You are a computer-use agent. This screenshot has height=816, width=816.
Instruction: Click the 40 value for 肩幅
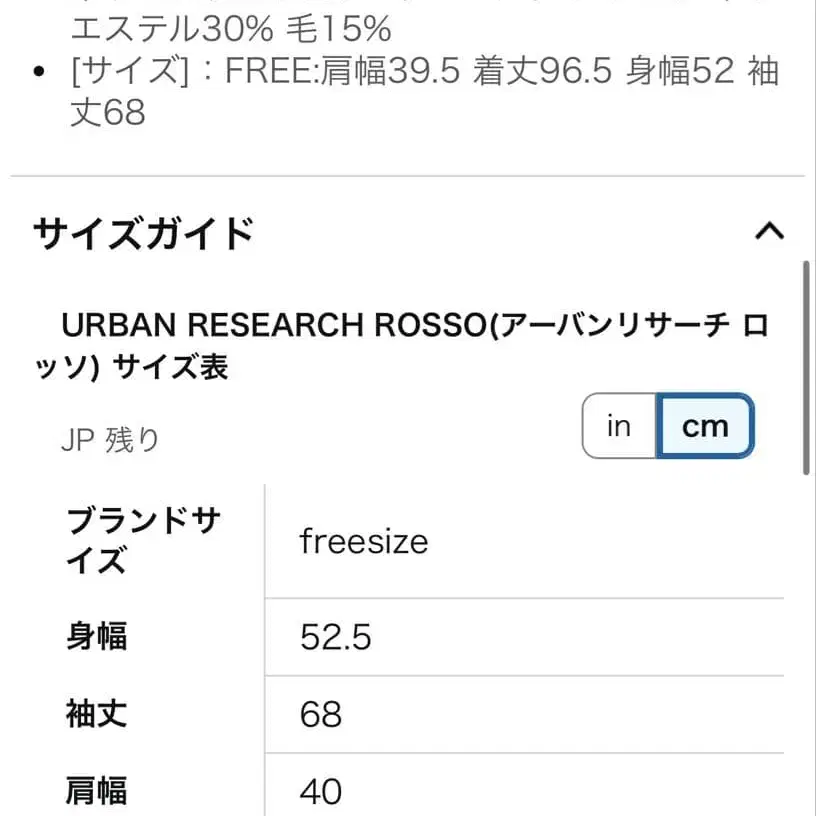pos(321,792)
